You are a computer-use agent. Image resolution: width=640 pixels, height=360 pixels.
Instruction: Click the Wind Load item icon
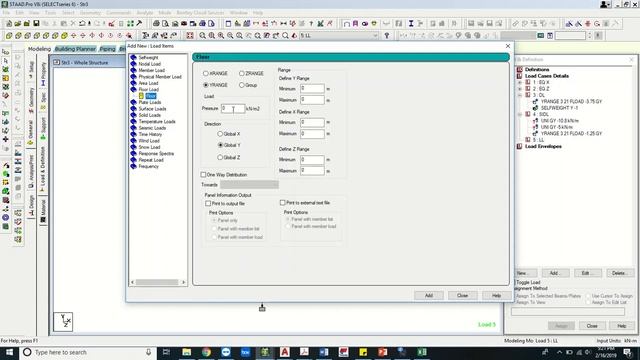click(x=133, y=141)
